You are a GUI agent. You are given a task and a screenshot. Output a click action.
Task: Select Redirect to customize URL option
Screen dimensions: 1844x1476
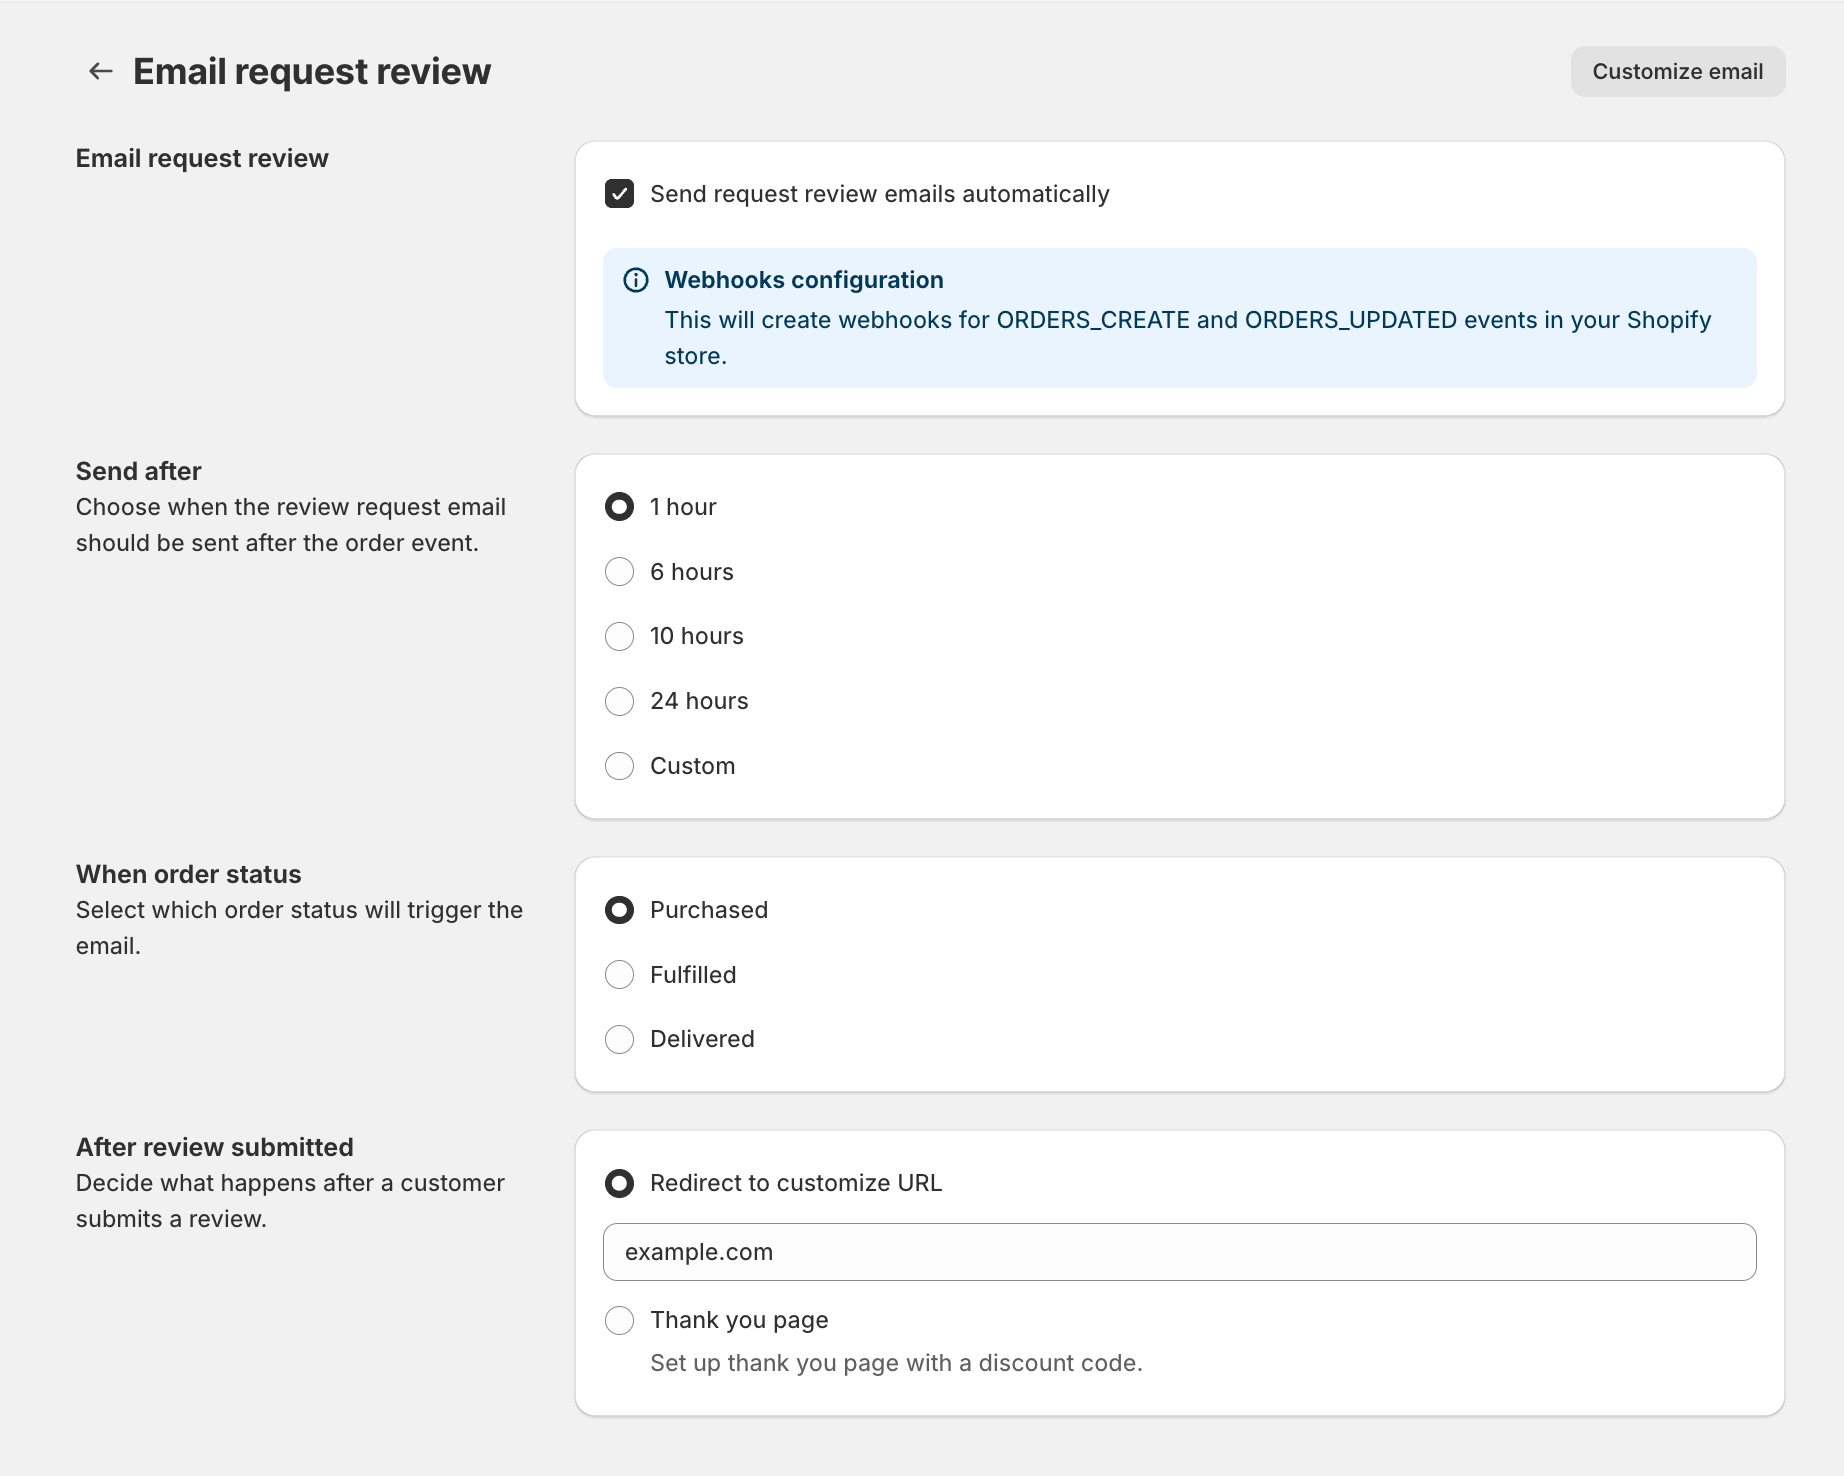[x=620, y=1183]
